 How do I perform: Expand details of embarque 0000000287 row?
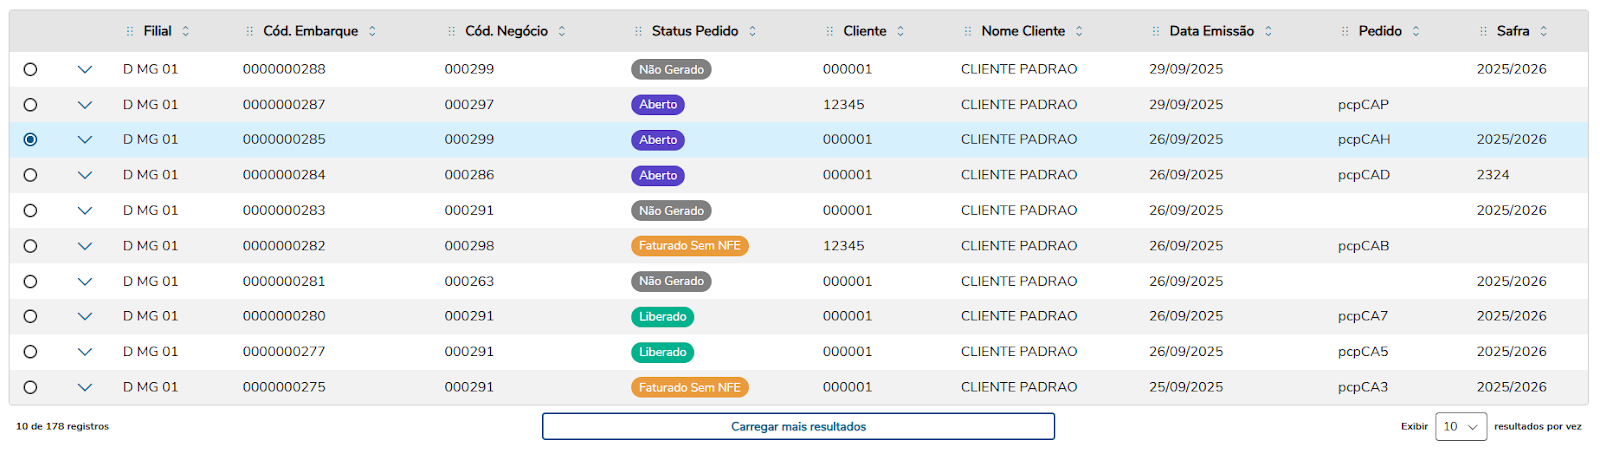point(85,105)
